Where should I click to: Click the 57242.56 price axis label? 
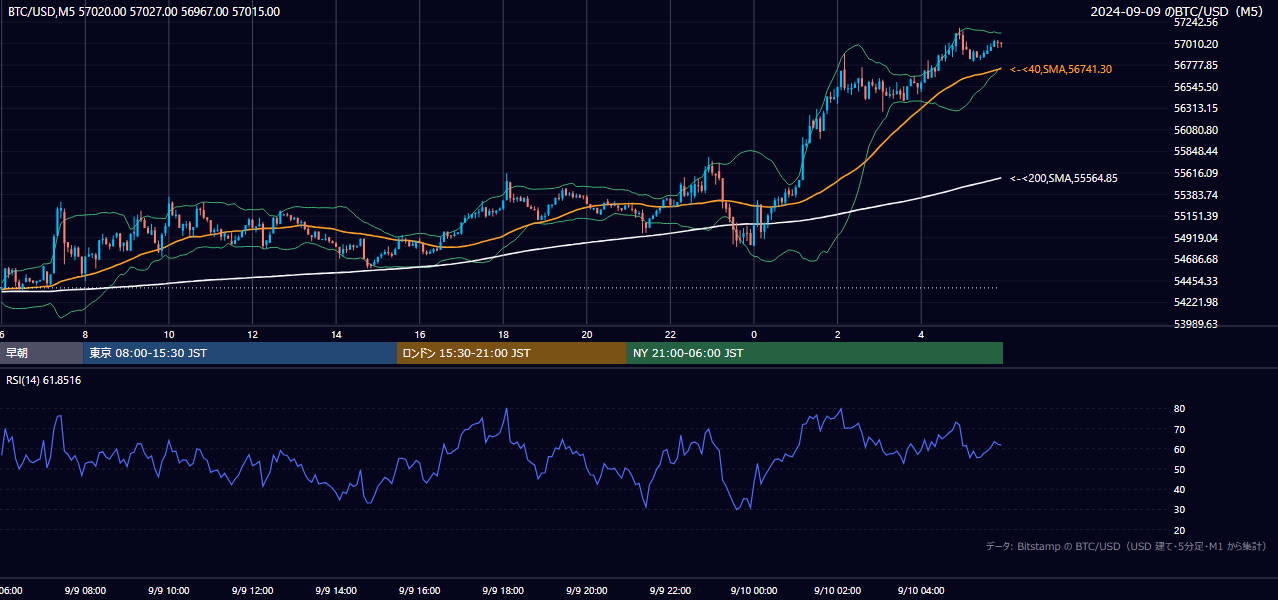tap(1196, 22)
